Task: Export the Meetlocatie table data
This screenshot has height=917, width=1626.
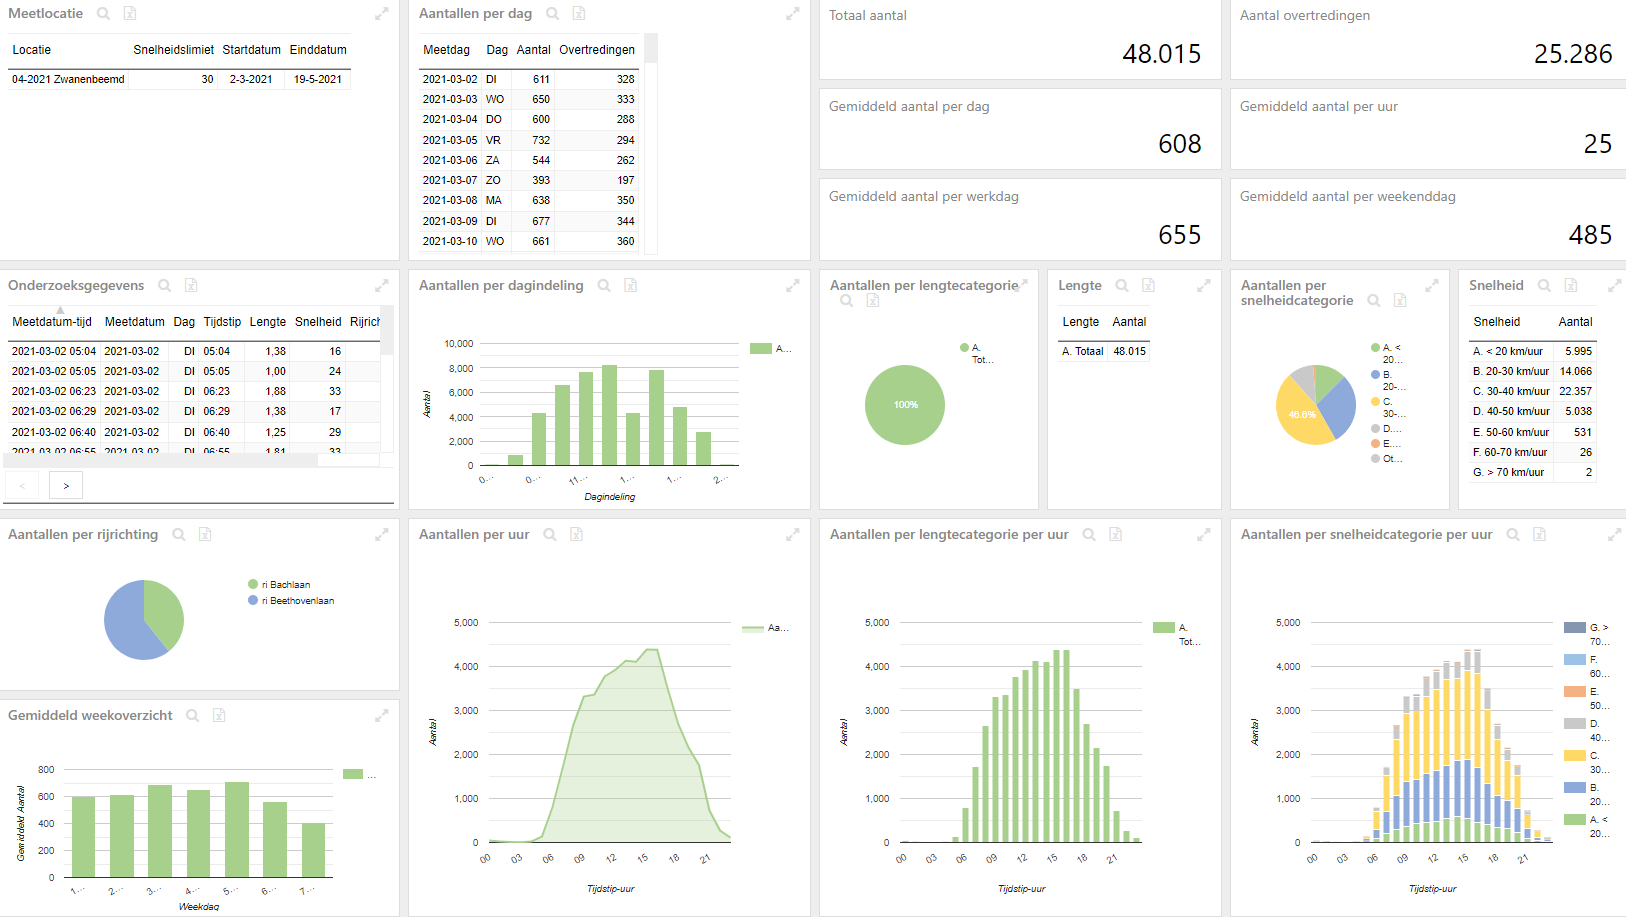Action: pos(130,14)
